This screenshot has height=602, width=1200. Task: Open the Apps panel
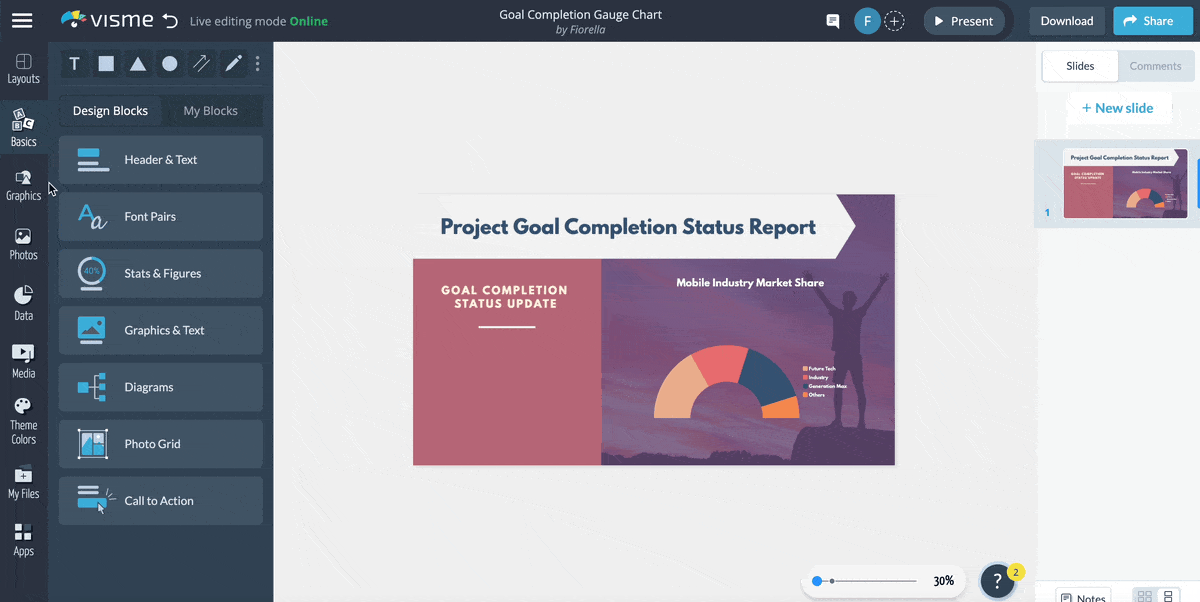point(23,541)
